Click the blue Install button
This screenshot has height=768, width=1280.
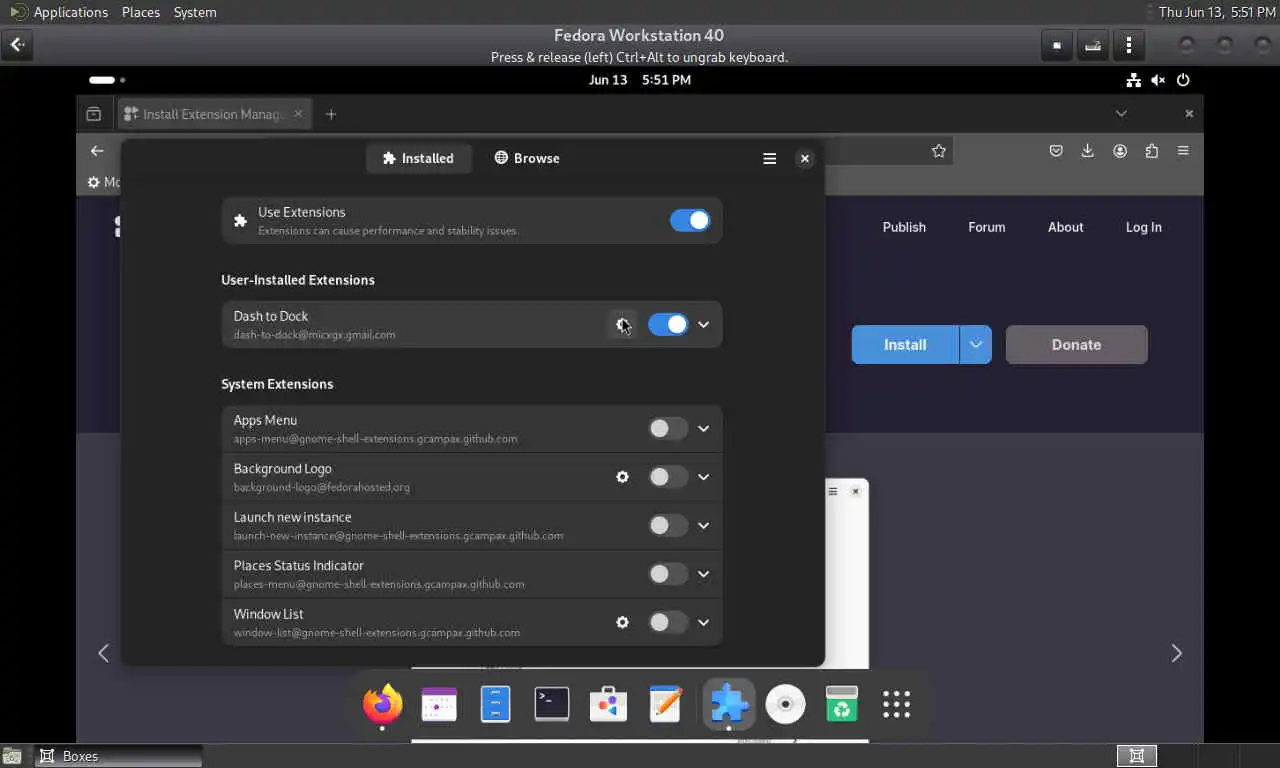pos(905,345)
